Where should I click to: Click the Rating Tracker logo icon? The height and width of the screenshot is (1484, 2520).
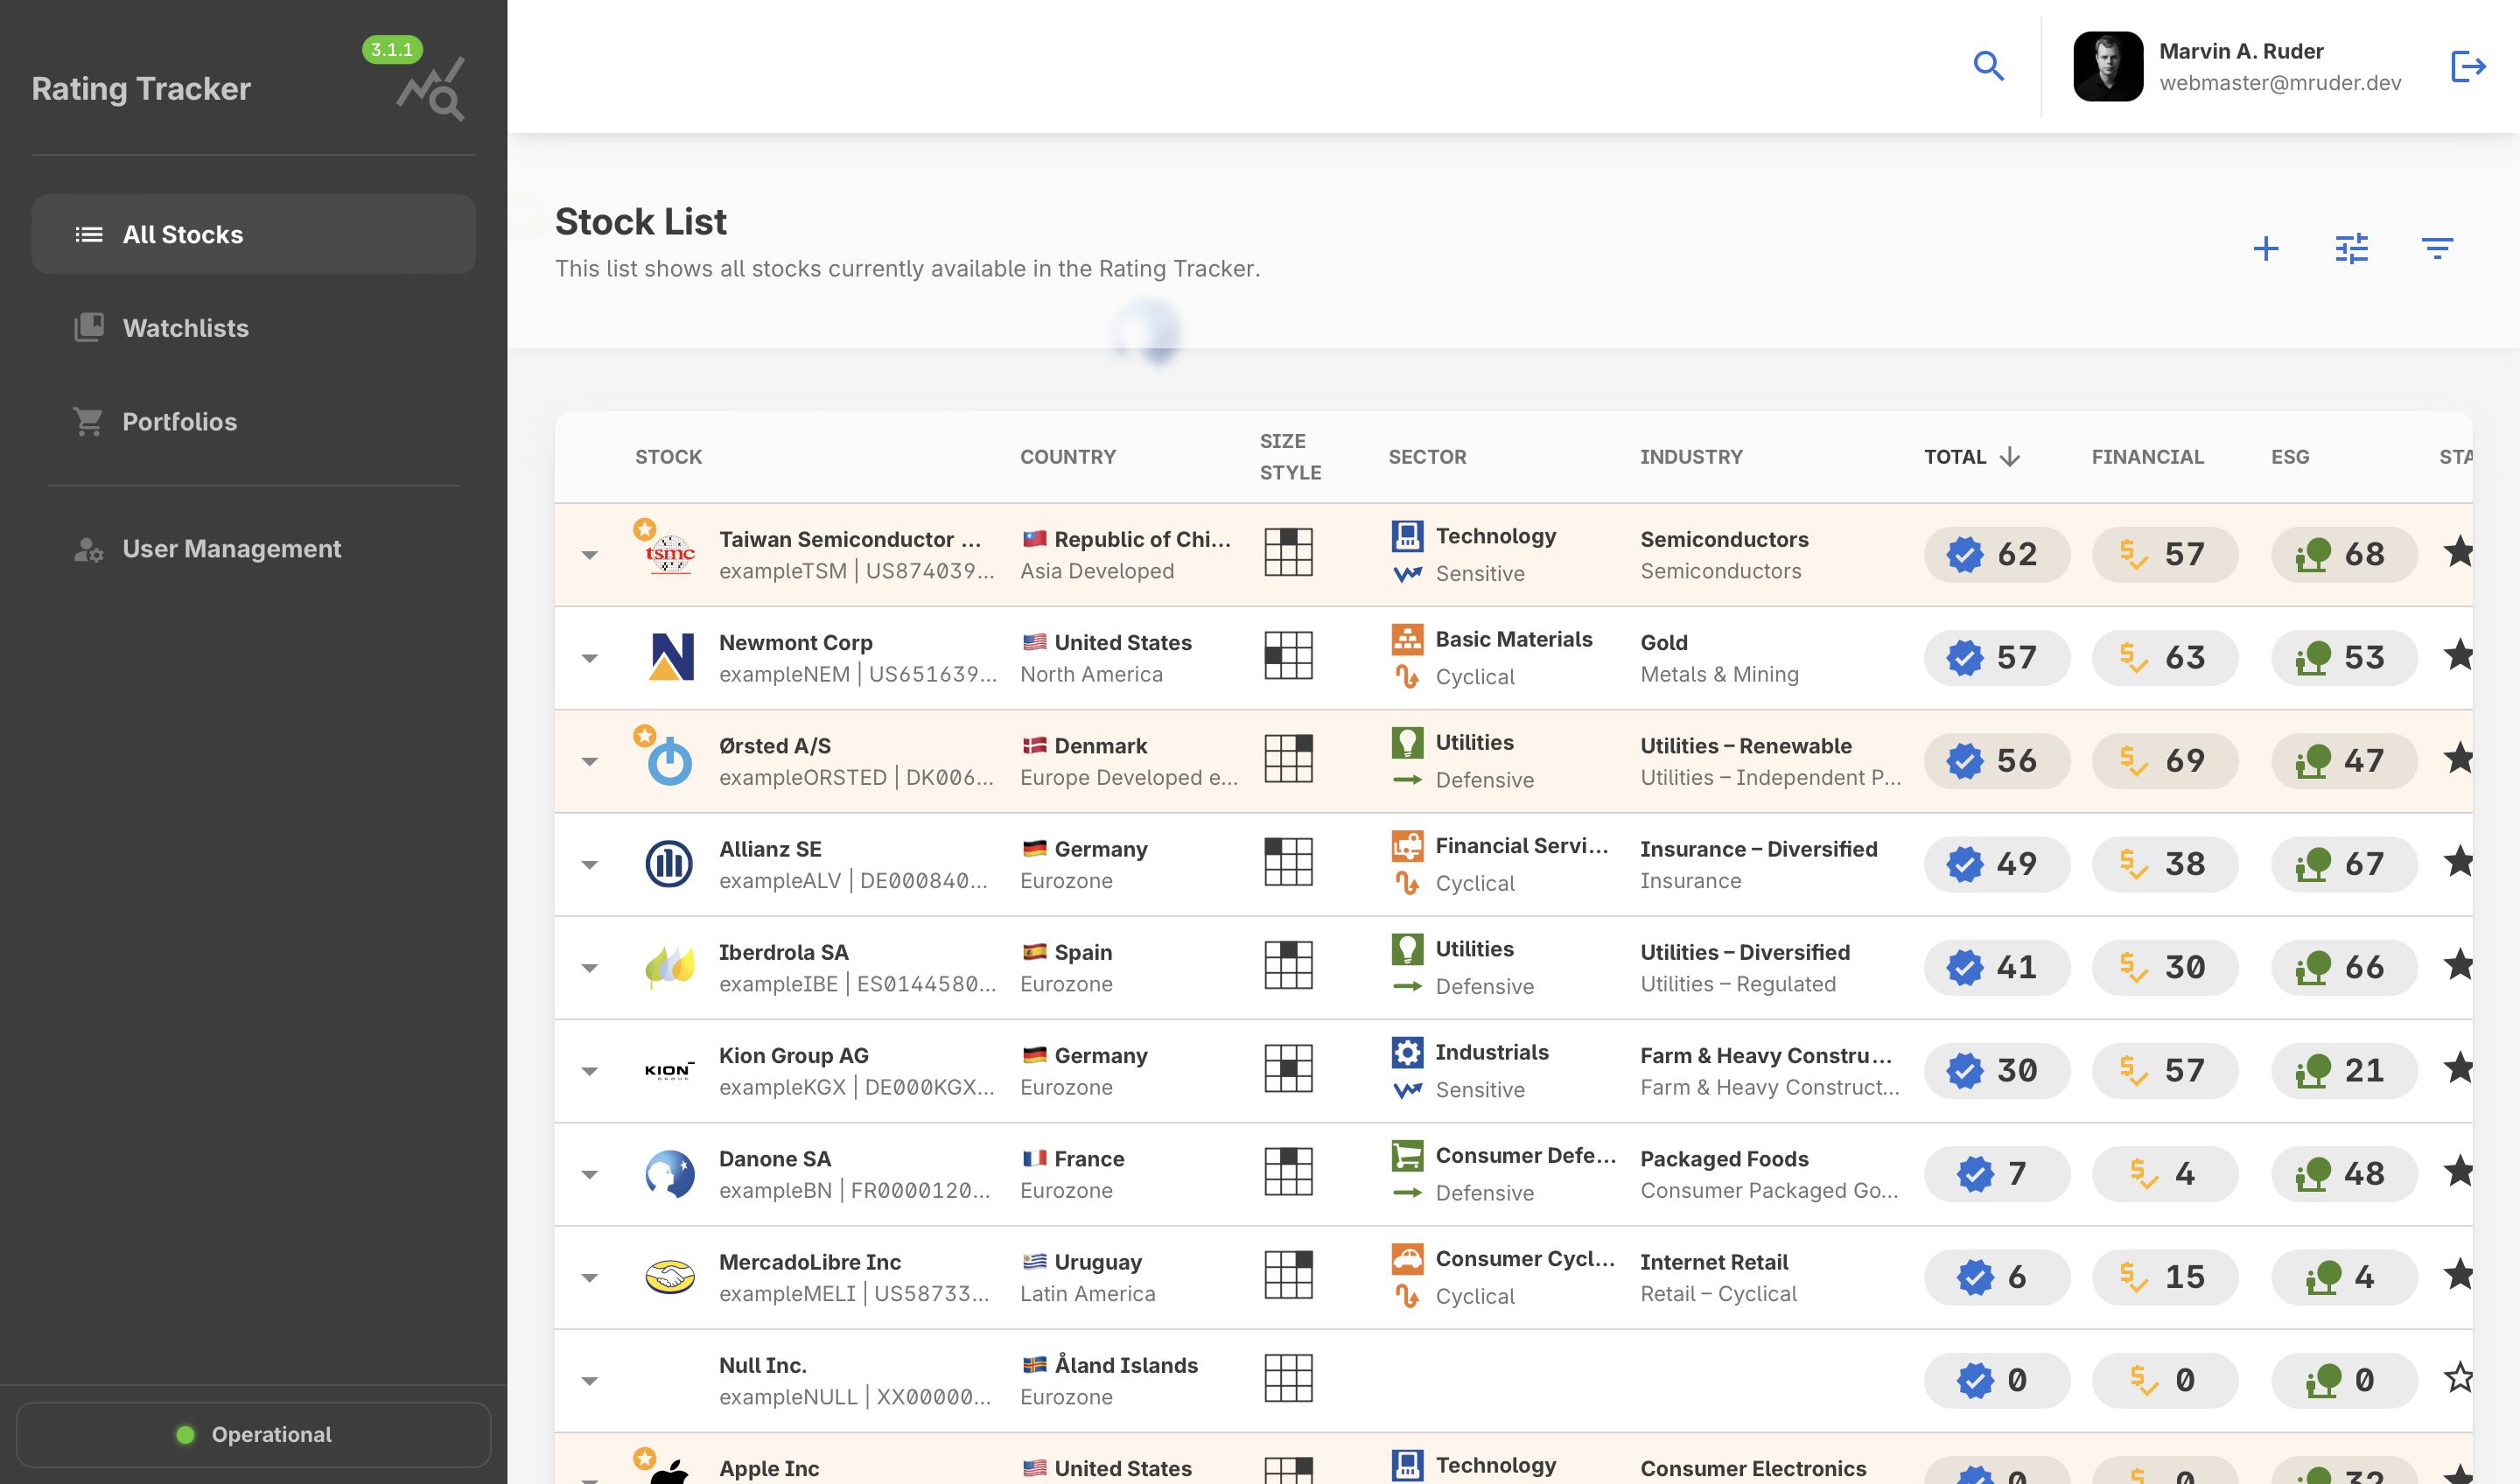point(431,90)
